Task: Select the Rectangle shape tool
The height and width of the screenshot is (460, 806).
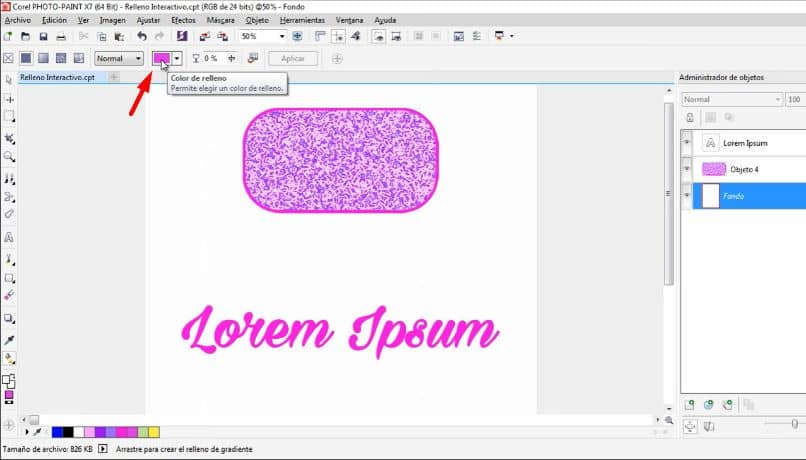Action: 9,278
